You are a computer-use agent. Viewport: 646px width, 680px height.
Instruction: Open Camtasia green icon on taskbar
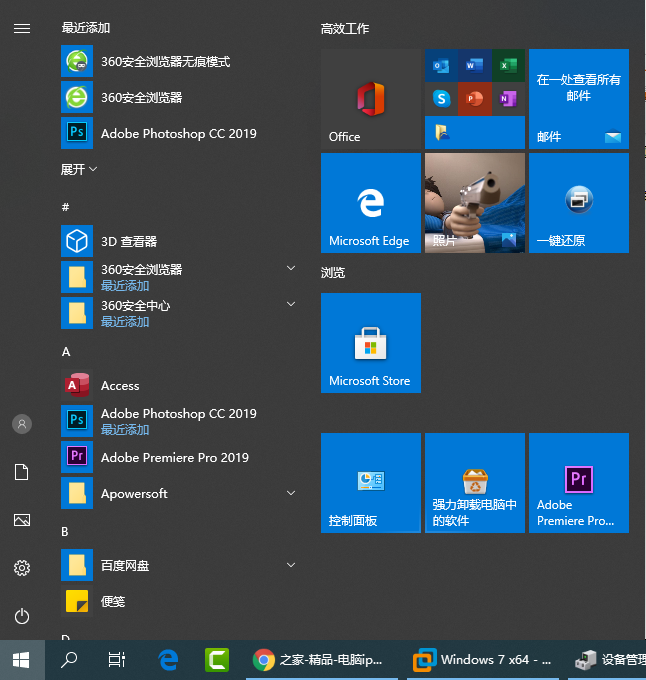217,660
